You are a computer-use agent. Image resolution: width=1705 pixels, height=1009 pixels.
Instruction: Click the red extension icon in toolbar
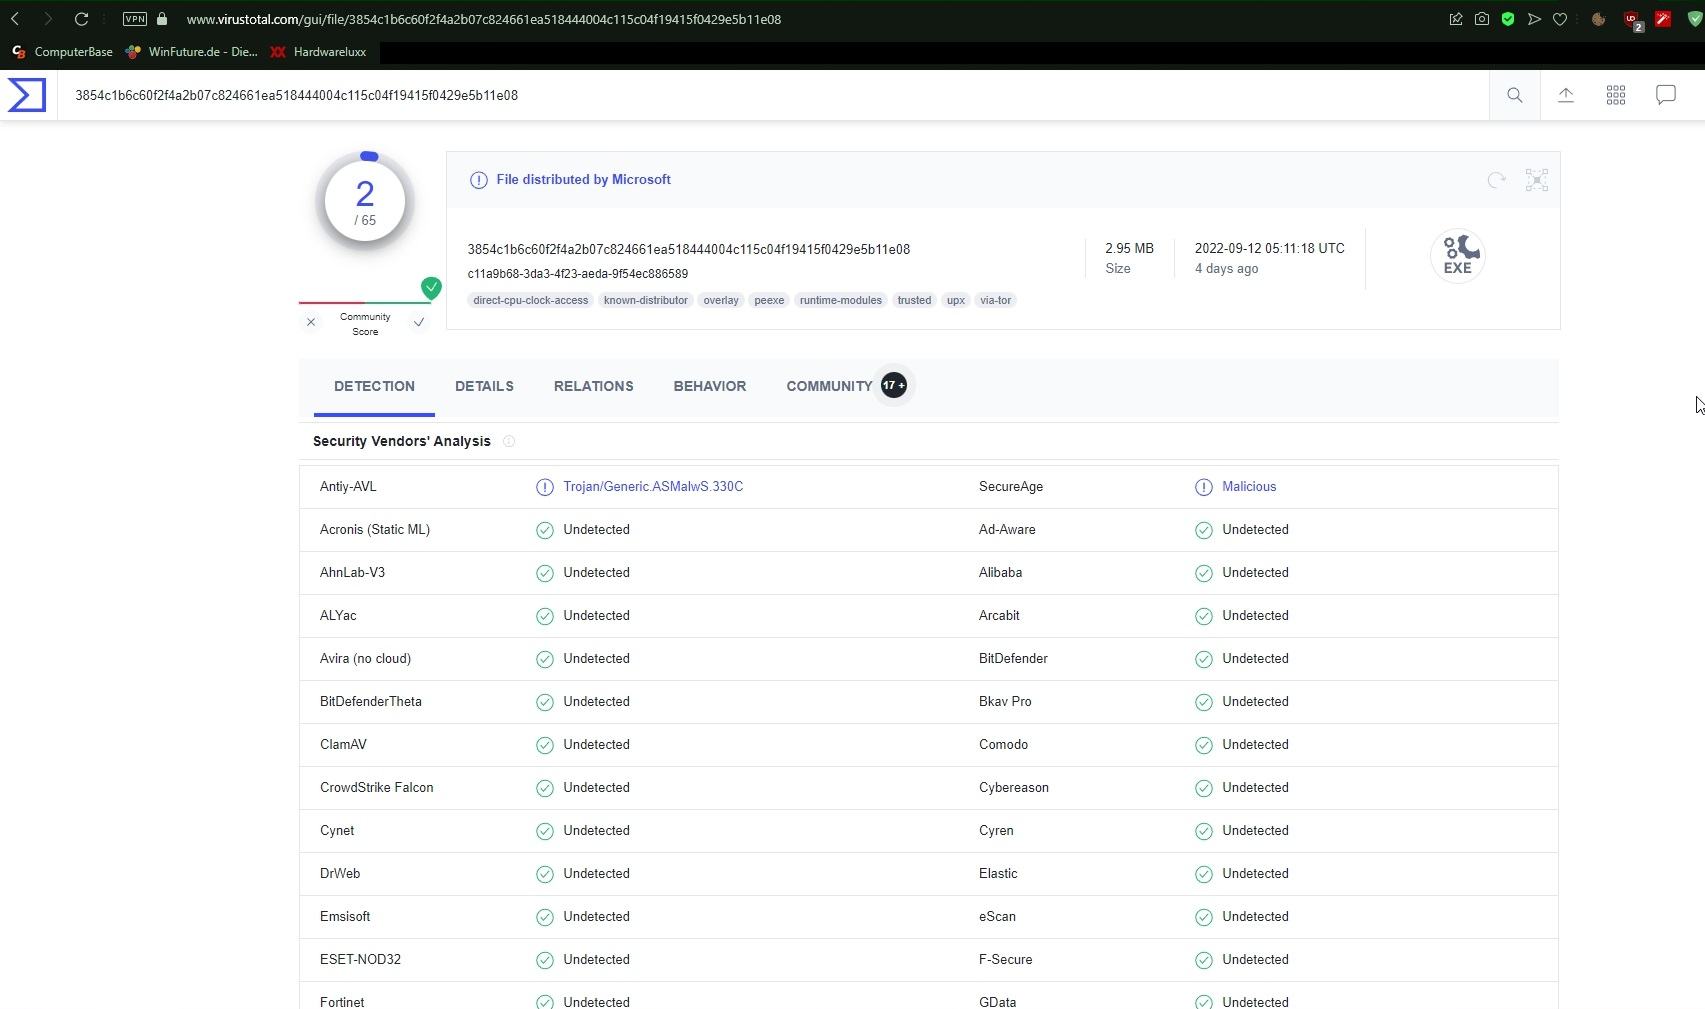tap(1663, 19)
